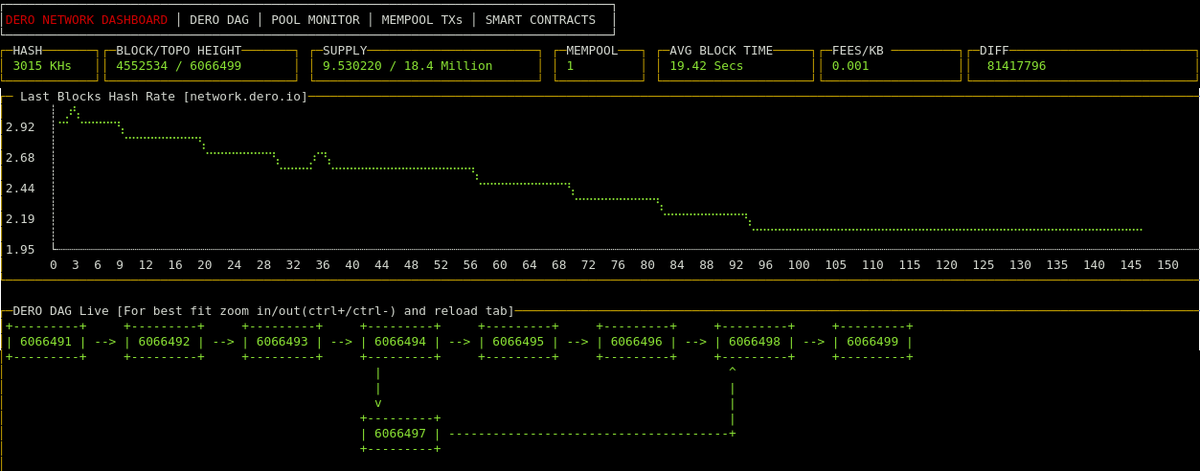1200x471 pixels.
Task: Click the BLOCK/TOPO HEIGHT label
Action: click(179, 50)
